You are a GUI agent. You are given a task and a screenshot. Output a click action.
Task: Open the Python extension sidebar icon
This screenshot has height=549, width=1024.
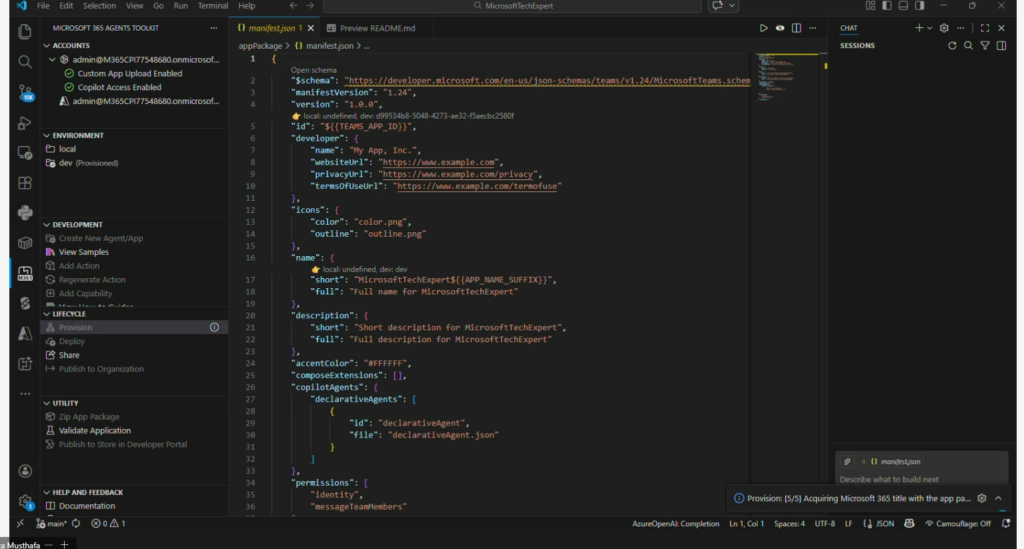pyautogui.click(x=25, y=211)
